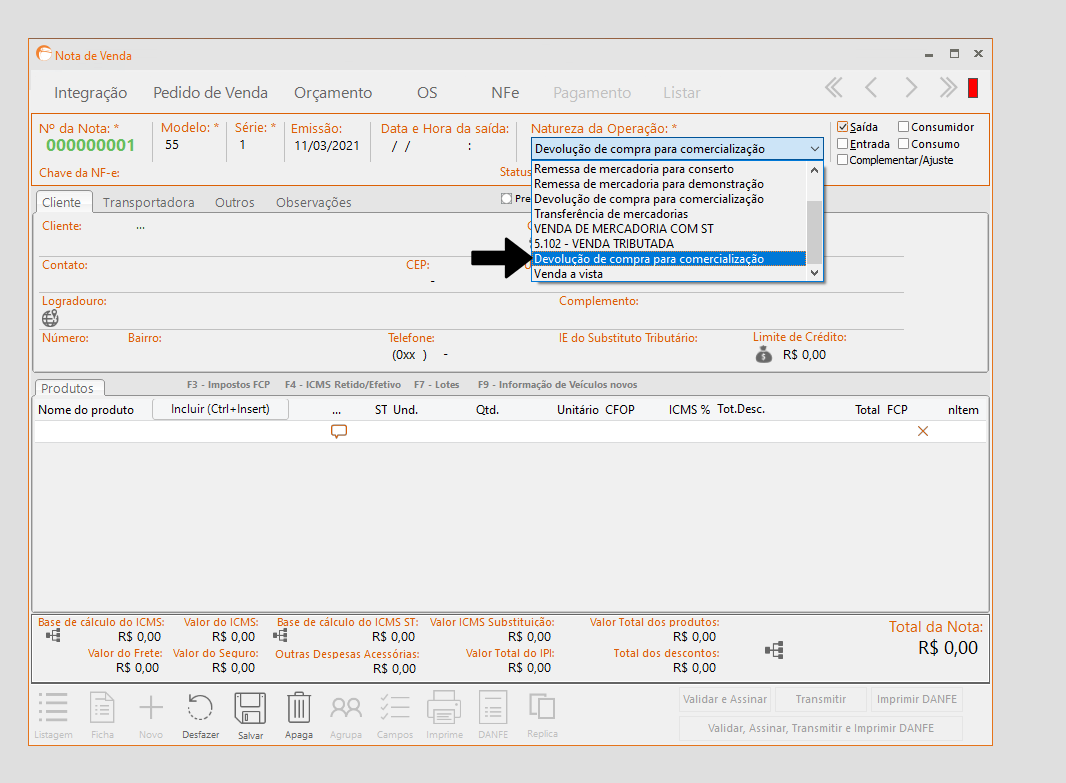Open the OS menu
This screenshot has width=1066, height=783.
pyautogui.click(x=427, y=92)
